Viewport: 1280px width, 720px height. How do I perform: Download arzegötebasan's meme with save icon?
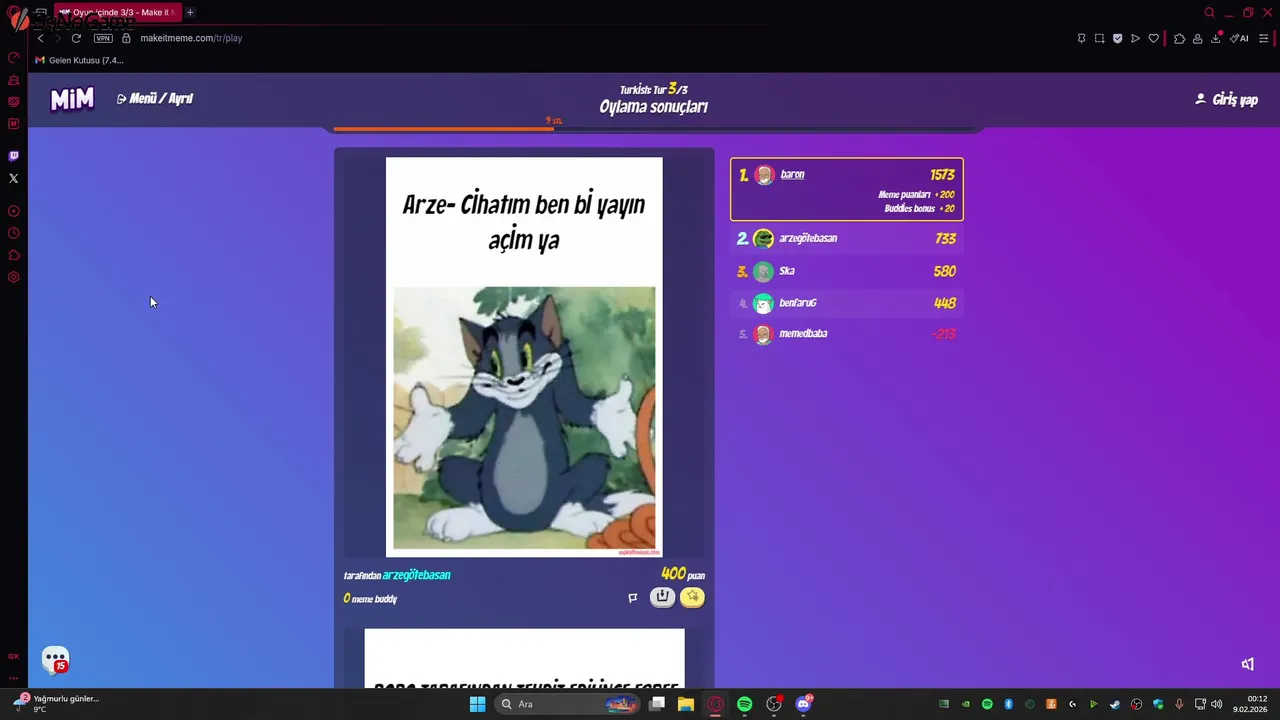point(662,597)
